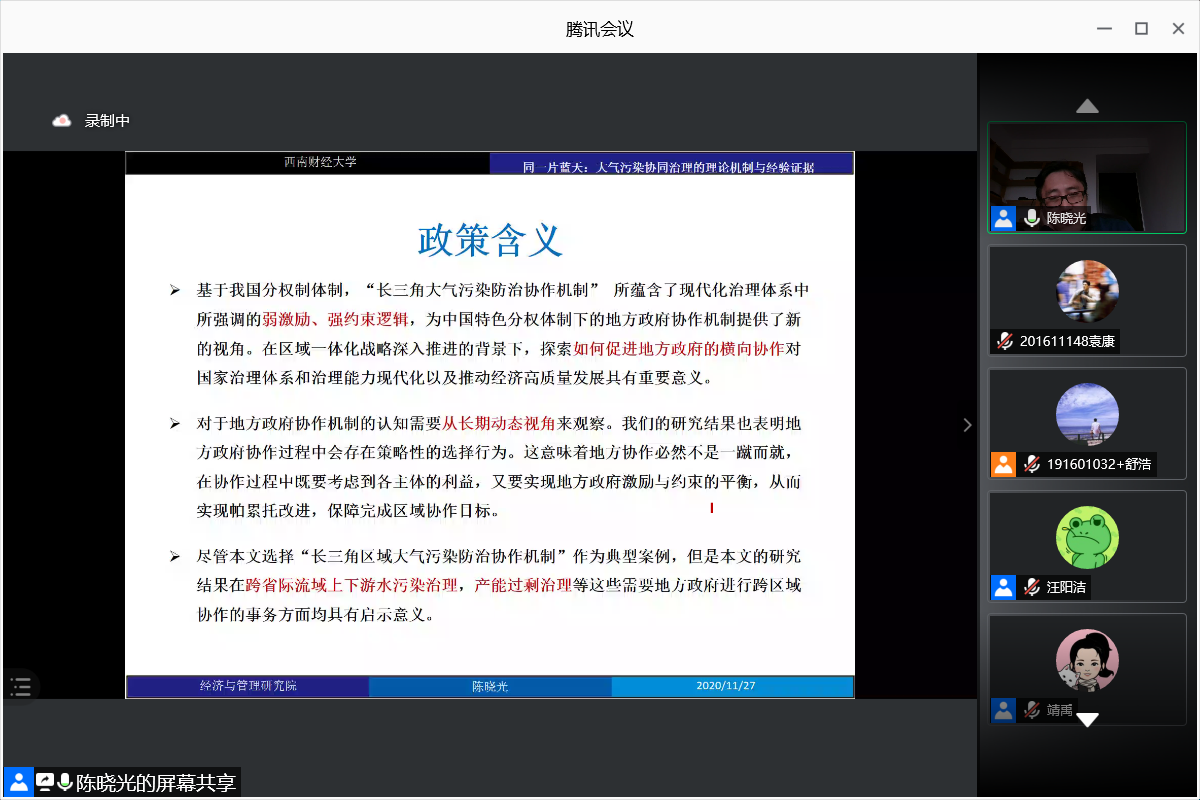Toggle the muted microphone for 201611148袁康

point(1004,341)
